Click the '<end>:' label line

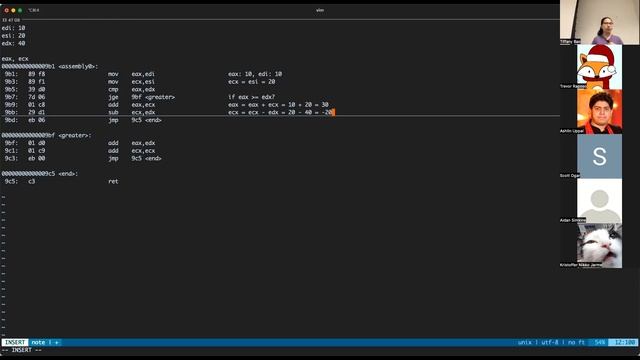click(40, 174)
